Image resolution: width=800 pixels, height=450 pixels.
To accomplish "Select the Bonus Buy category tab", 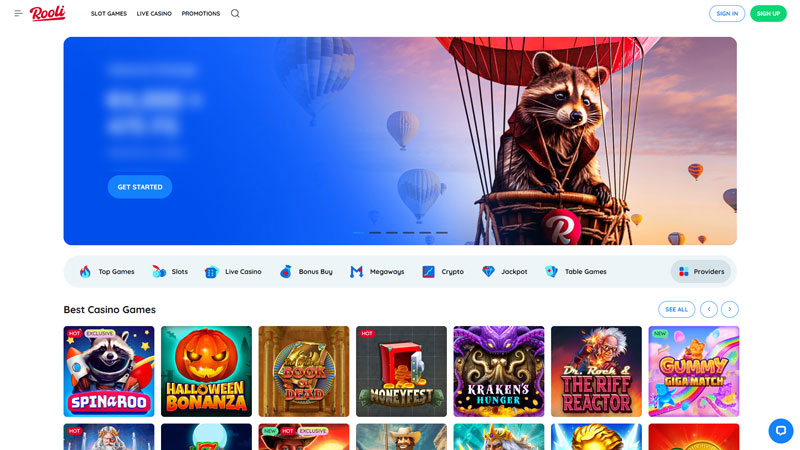I will [x=306, y=271].
